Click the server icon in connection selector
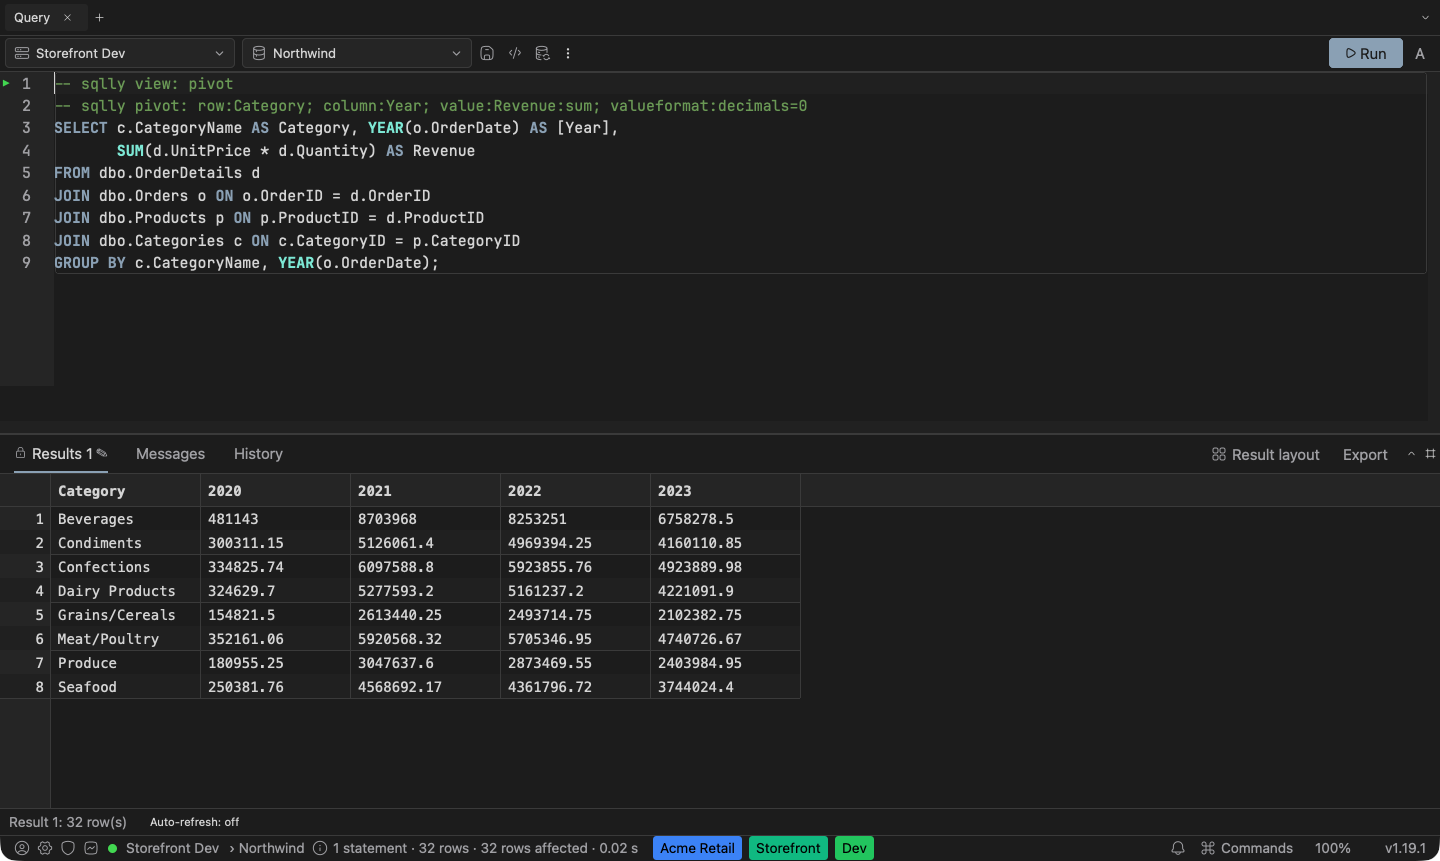This screenshot has width=1440, height=861. pyautogui.click(x=22, y=53)
